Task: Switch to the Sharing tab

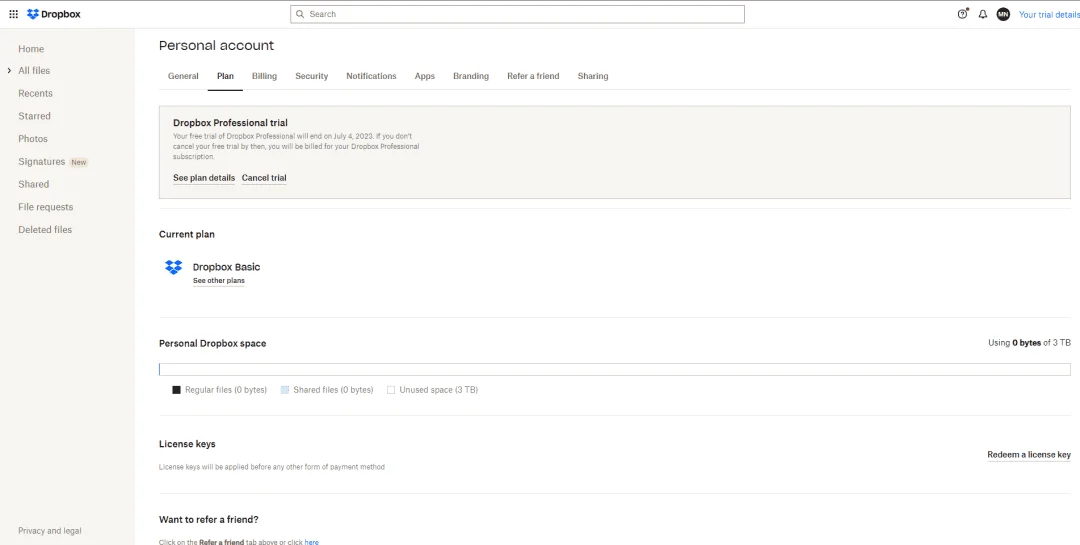Action: tap(593, 76)
